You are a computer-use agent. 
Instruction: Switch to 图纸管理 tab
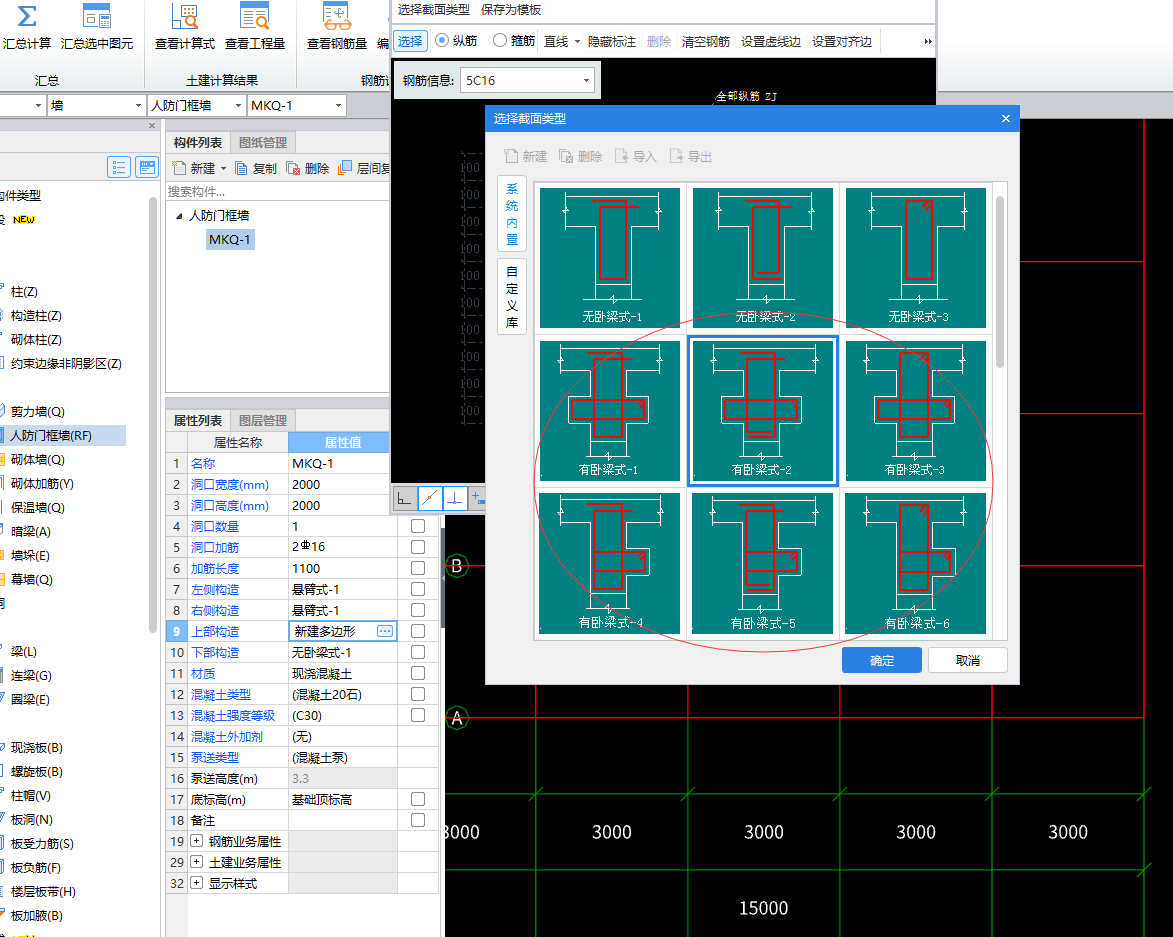263,142
